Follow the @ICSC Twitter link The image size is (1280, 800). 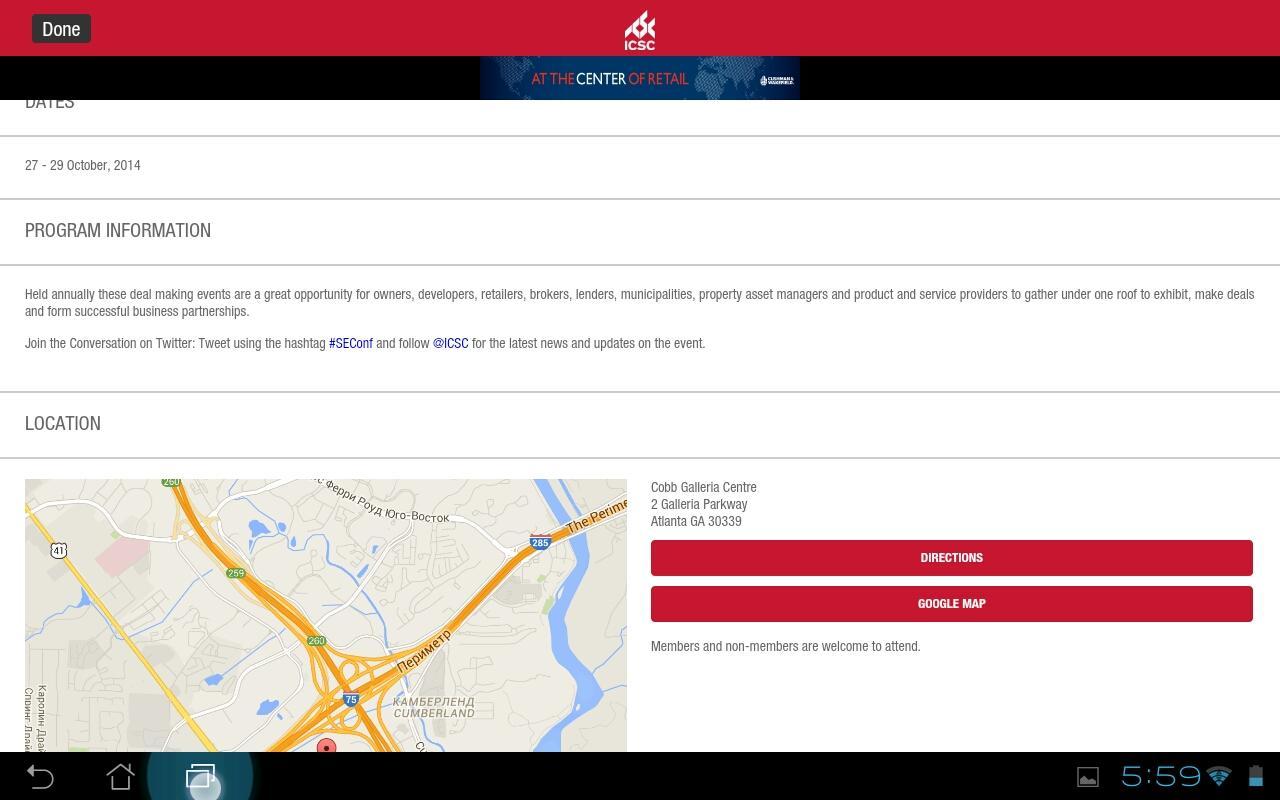coord(450,343)
